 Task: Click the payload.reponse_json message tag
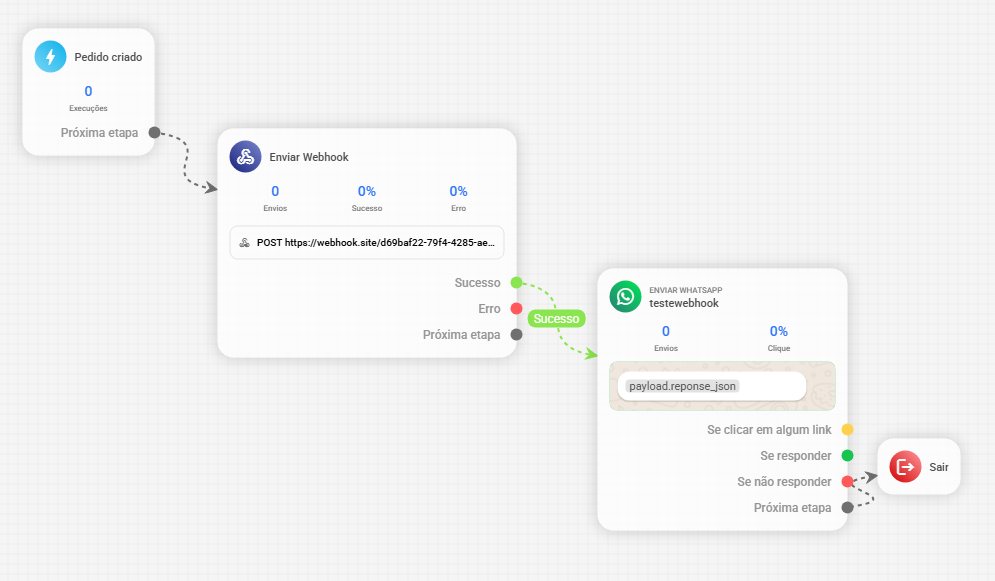pyautogui.click(x=682, y=386)
